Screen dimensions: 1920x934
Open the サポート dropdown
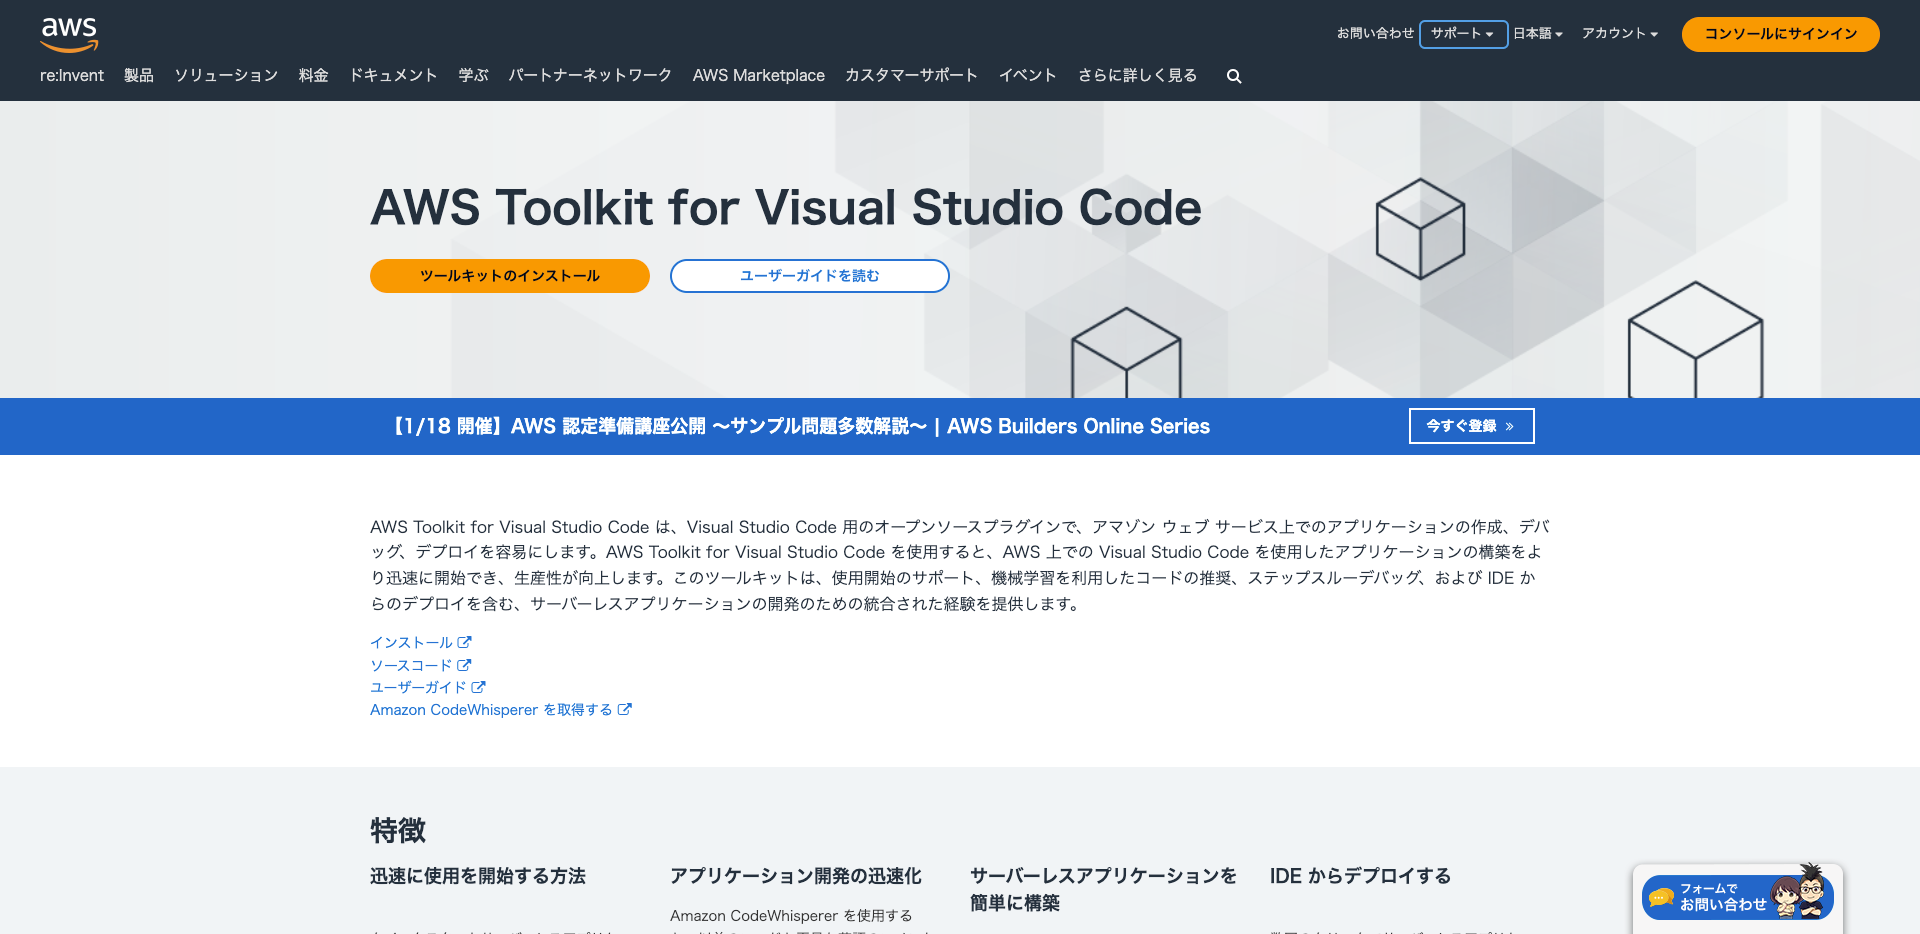coord(1463,33)
